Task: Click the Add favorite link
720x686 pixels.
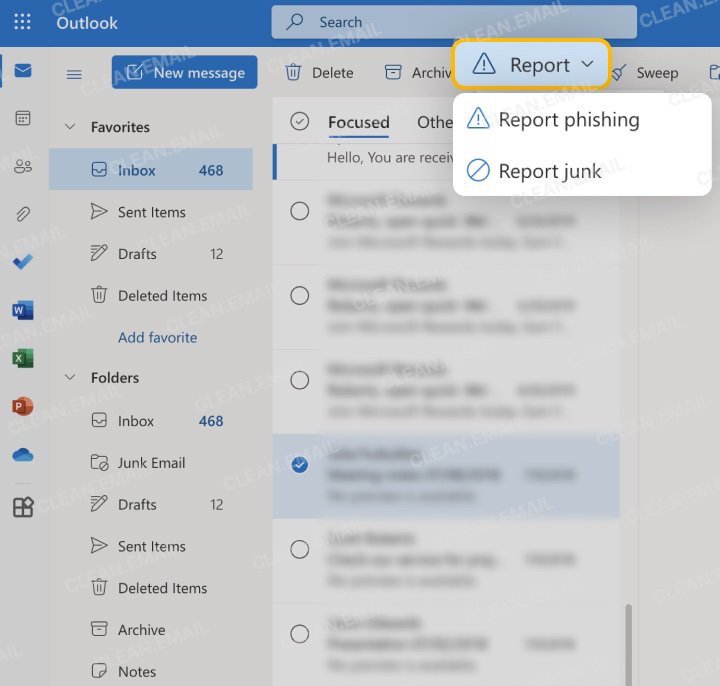Action: [x=157, y=338]
